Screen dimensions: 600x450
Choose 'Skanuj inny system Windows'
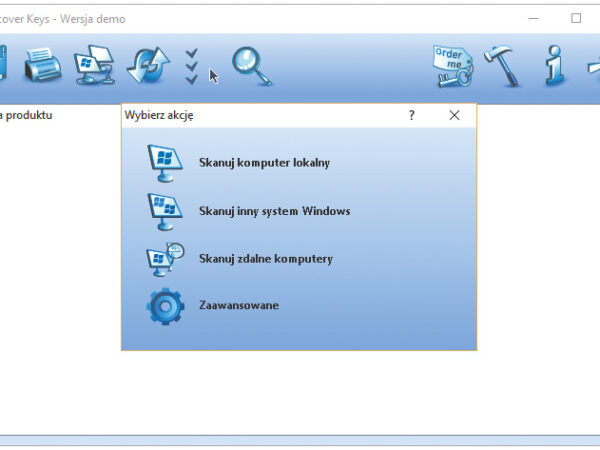coord(274,211)
